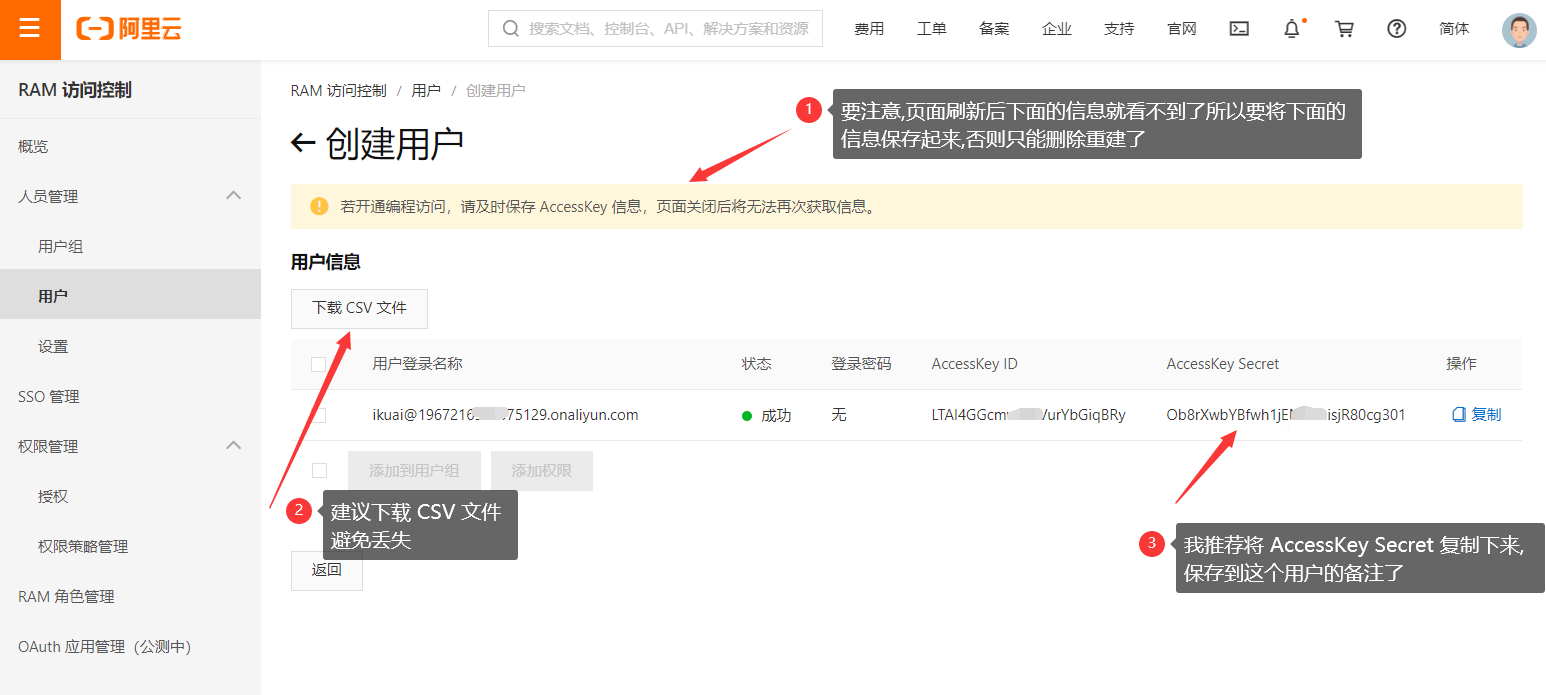Image resolution: width=1546 pixels, height=695 pixels.
Task: Click the 添加到用户组 button
Action: [414, 471]
